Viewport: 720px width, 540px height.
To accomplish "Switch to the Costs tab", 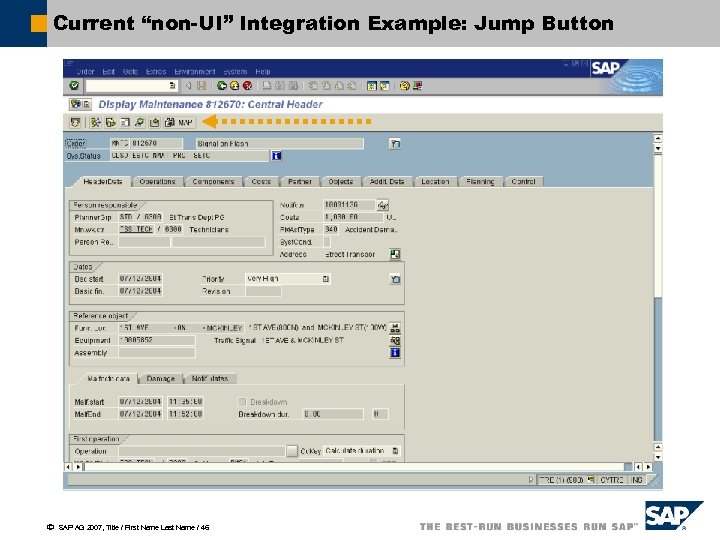I will pos(261,181).
